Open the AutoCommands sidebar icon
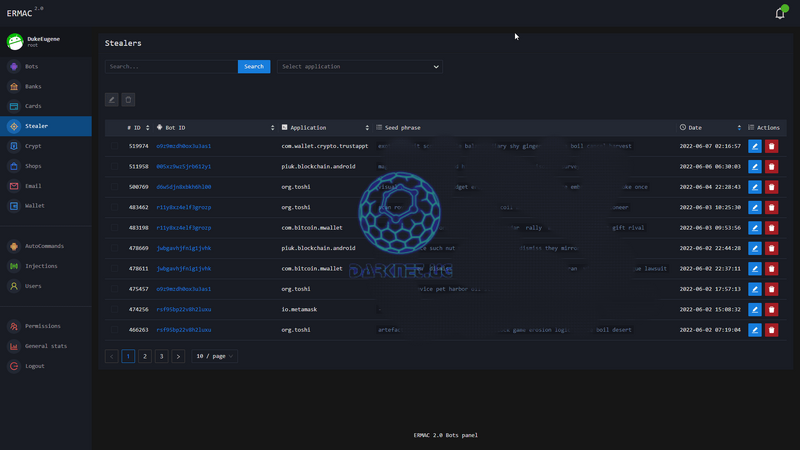800x450 pixels. tap(14, 246)
